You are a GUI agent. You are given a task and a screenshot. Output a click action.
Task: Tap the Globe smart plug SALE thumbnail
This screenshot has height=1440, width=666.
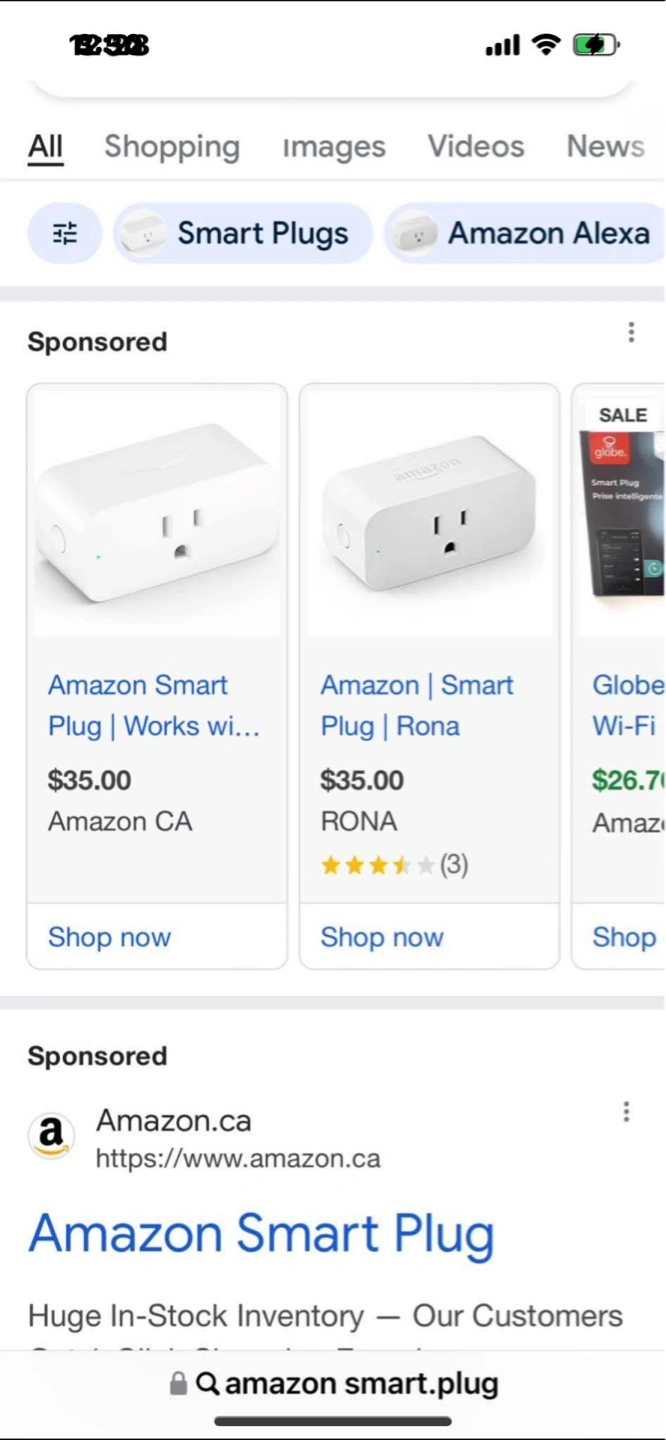pyautogui.click(x=620, y=511)
